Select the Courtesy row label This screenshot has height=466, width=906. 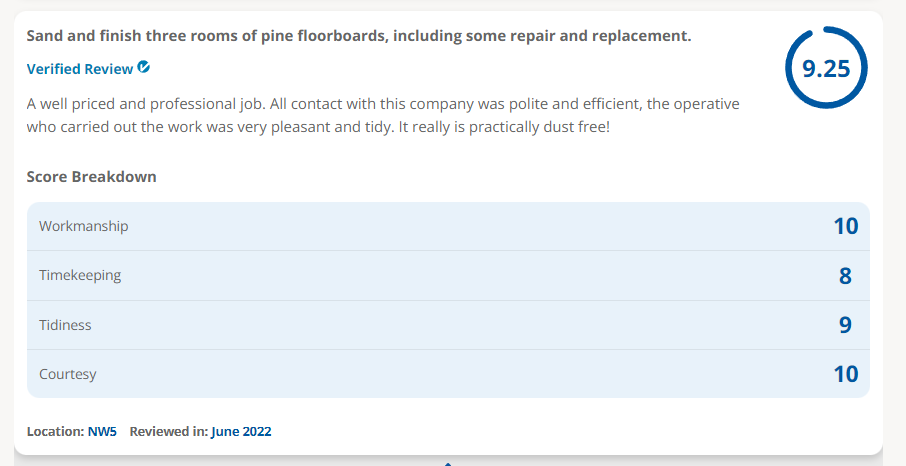point(68,374)
